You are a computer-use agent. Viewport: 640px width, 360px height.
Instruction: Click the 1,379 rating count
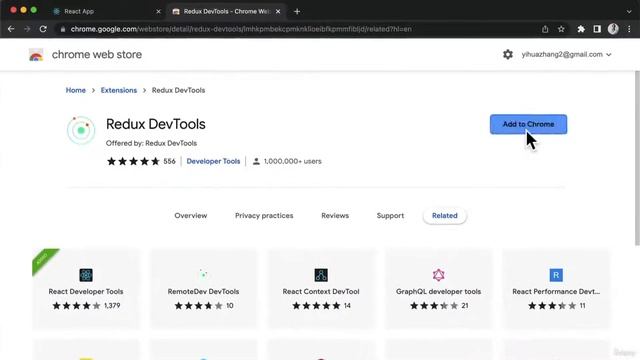(x=112, y=305)
